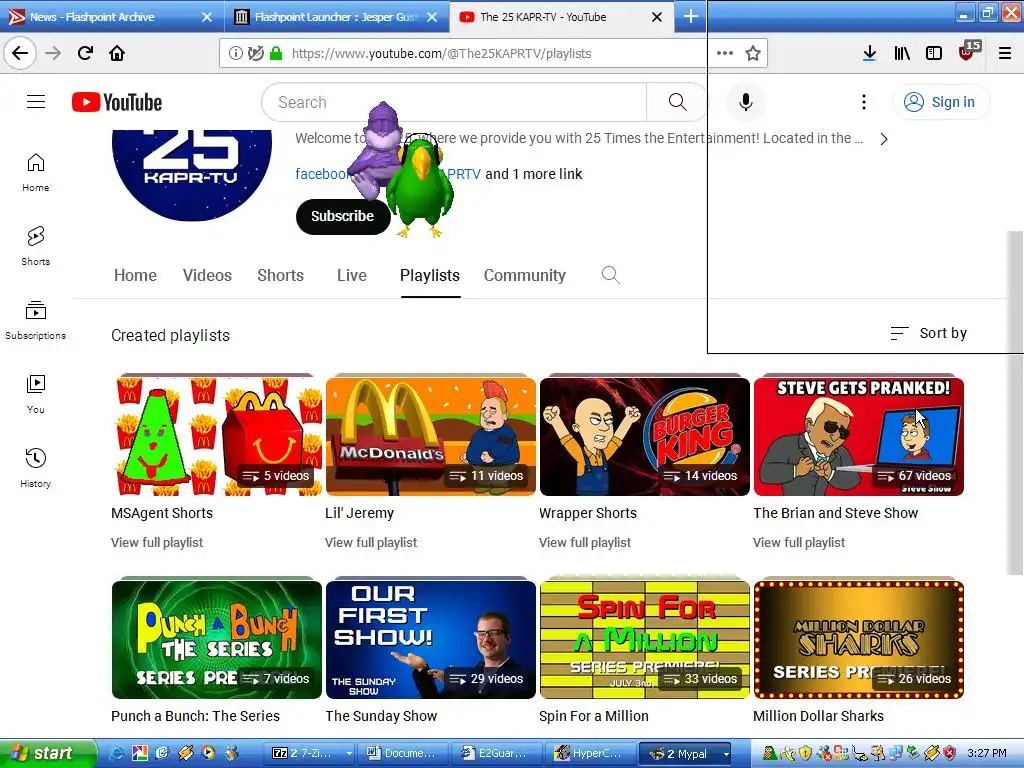Open the Windows start button

point(47,754)
